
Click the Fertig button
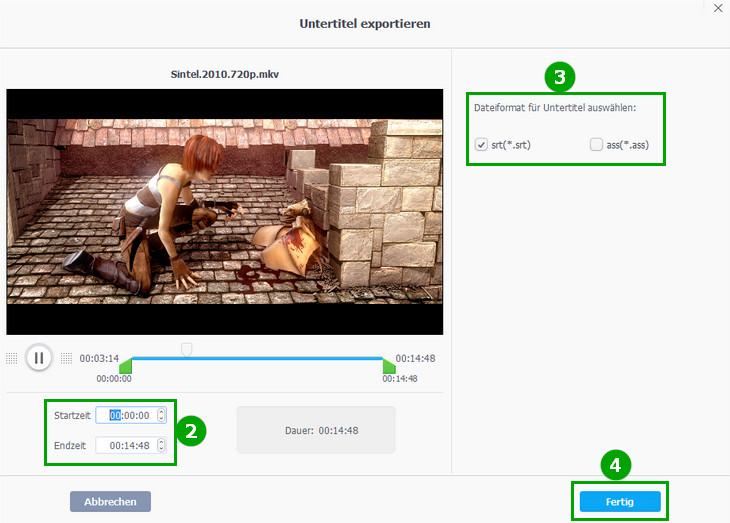coord(620,502)
